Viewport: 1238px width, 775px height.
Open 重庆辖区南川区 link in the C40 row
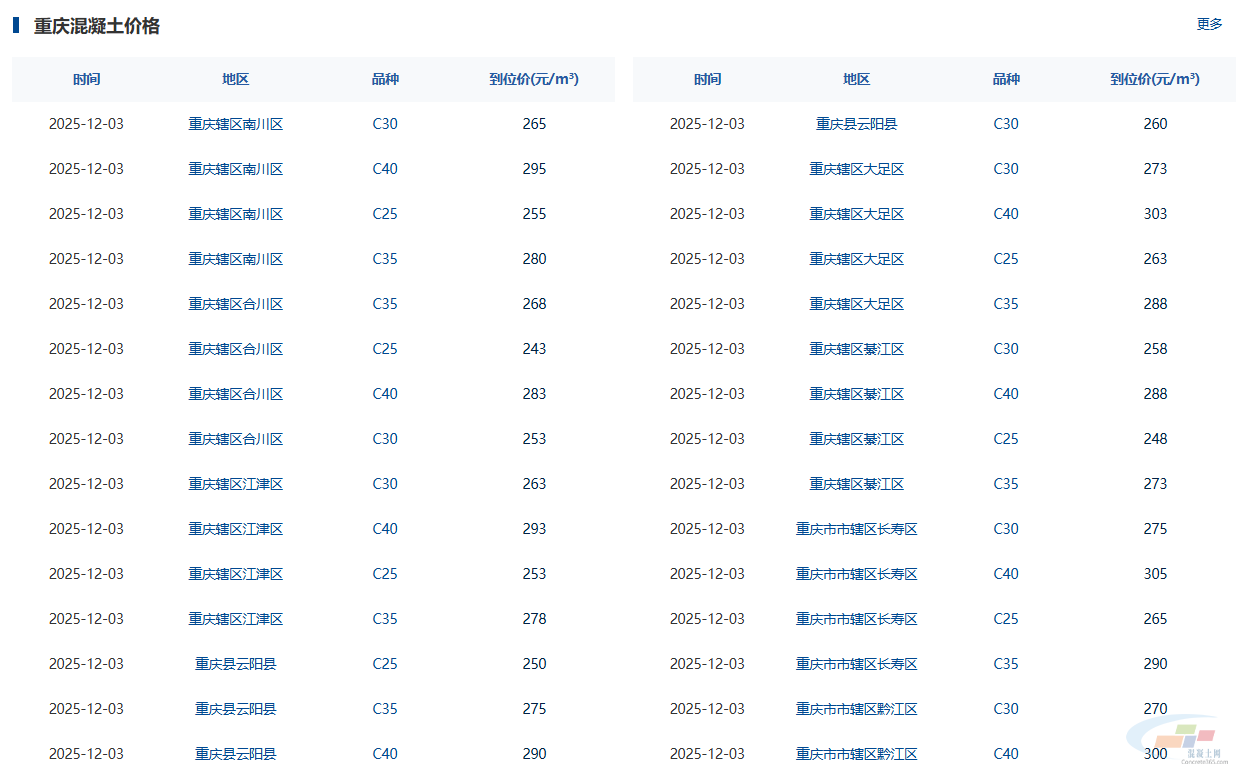pyautogui.click(x=236, y=169)
